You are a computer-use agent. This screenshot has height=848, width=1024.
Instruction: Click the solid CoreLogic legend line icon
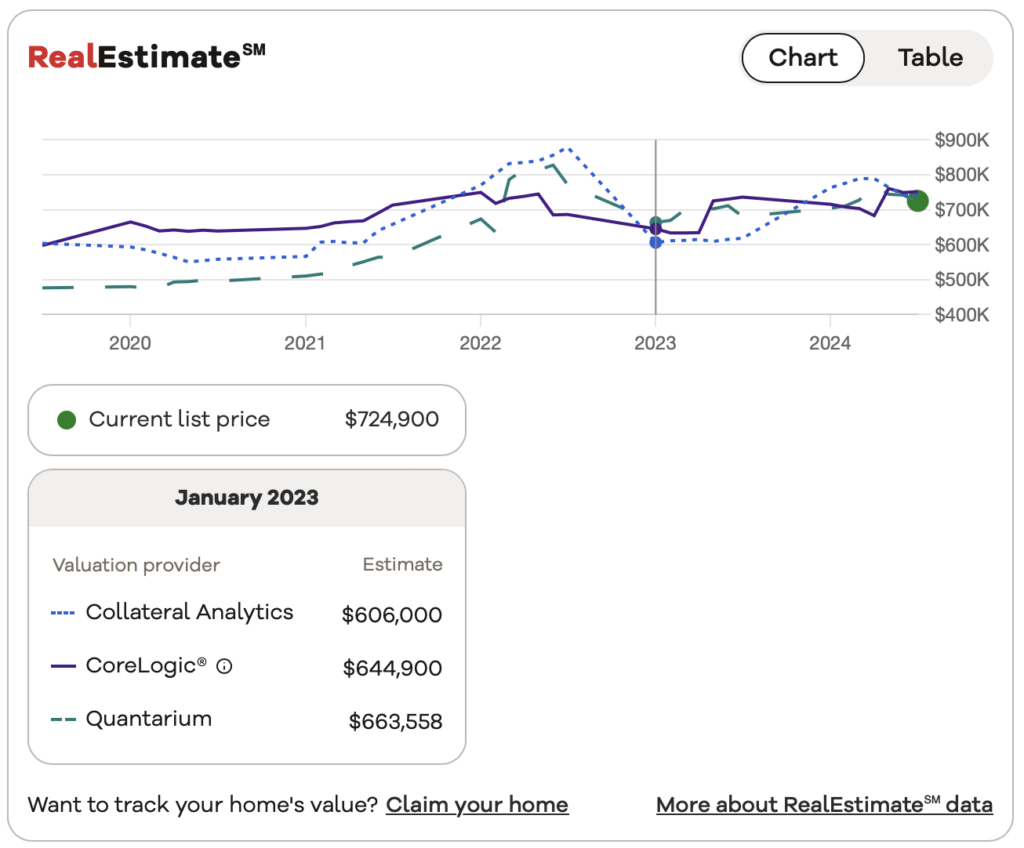[x=64, y=666]
